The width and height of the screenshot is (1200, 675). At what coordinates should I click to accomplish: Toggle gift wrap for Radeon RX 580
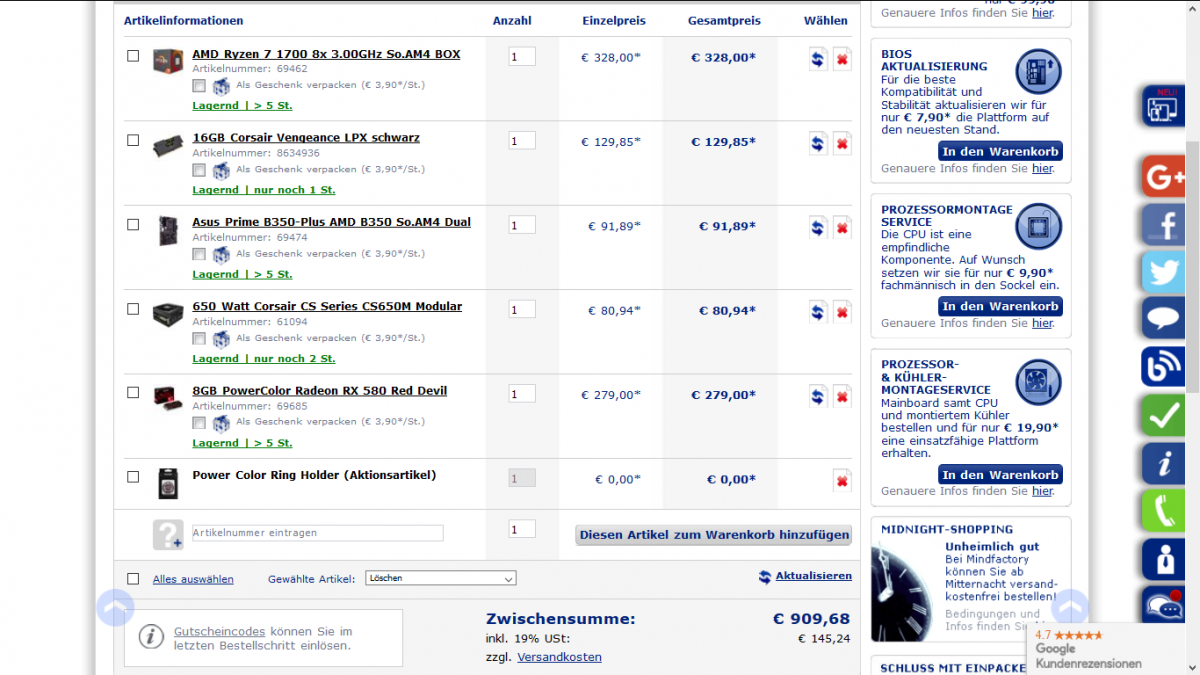click(199, 423)
